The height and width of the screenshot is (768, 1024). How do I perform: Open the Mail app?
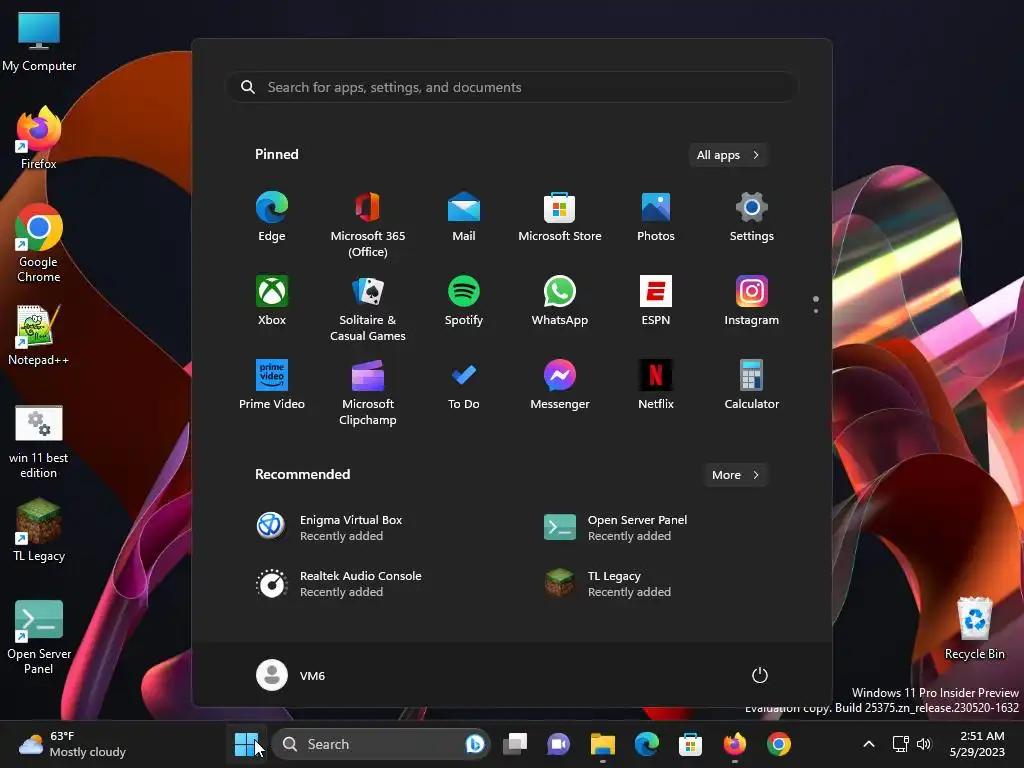tap(464, 217)
